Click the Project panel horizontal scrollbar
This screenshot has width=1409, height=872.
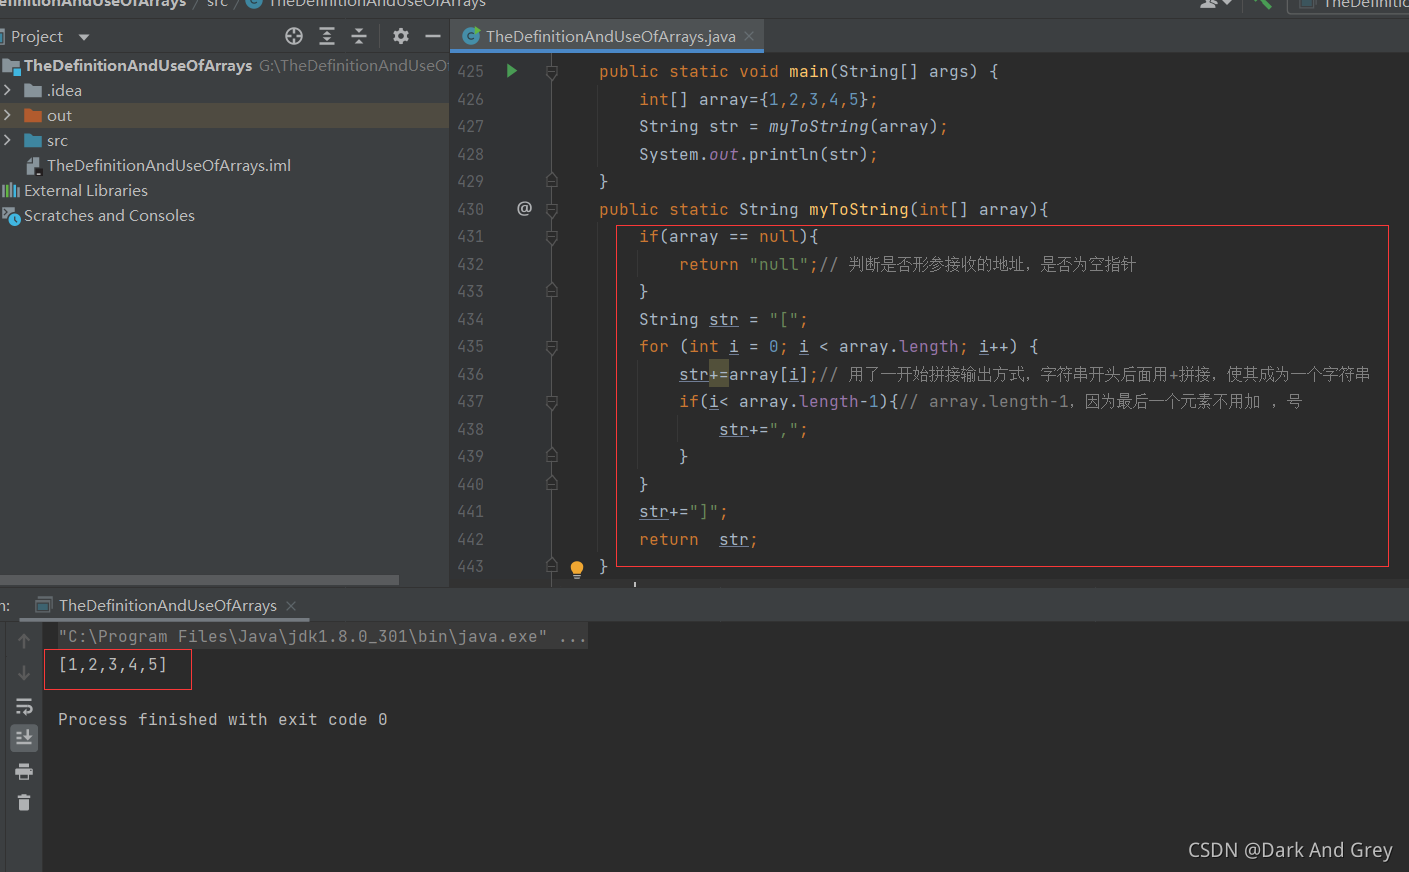point(199,580)
